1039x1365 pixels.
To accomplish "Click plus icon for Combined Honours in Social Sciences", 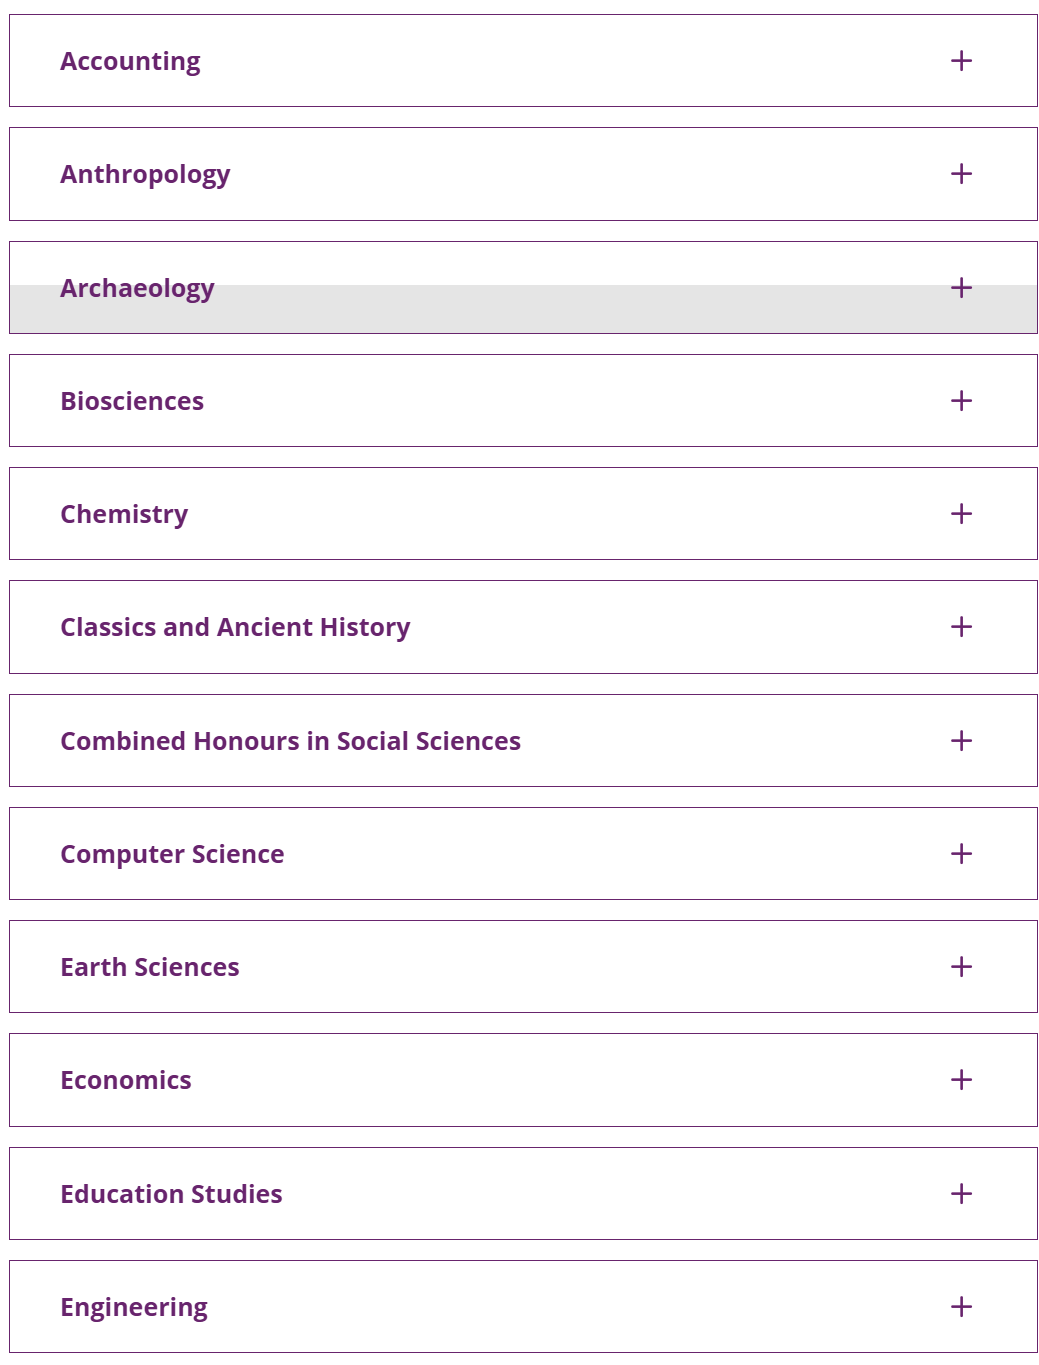I will point(961,741).
